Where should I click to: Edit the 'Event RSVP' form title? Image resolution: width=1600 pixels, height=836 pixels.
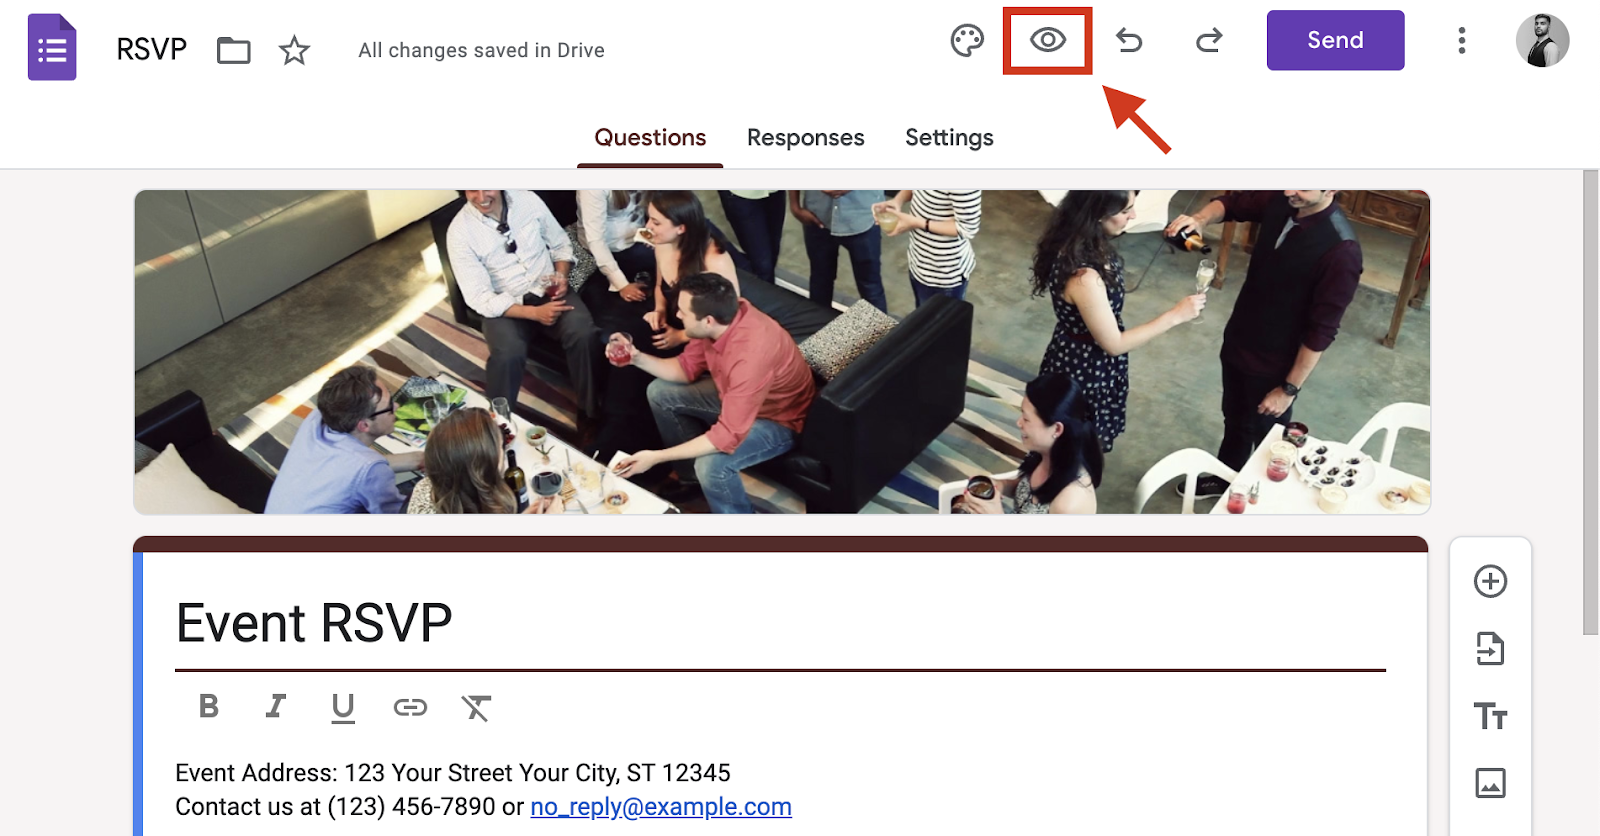pos(314,623)
